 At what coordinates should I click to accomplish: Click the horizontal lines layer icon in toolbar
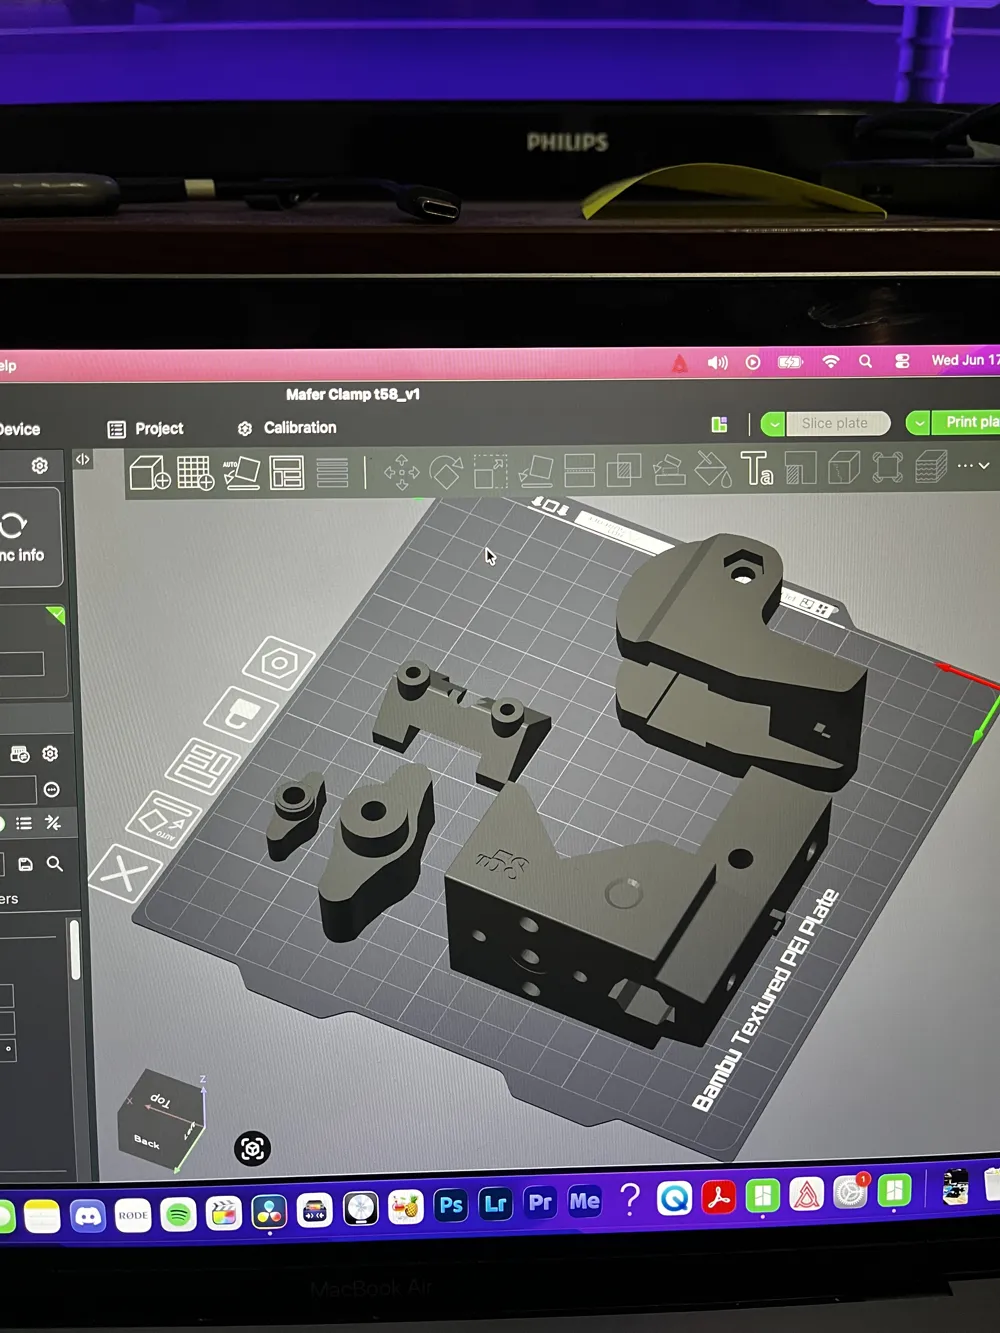point(332,472)
